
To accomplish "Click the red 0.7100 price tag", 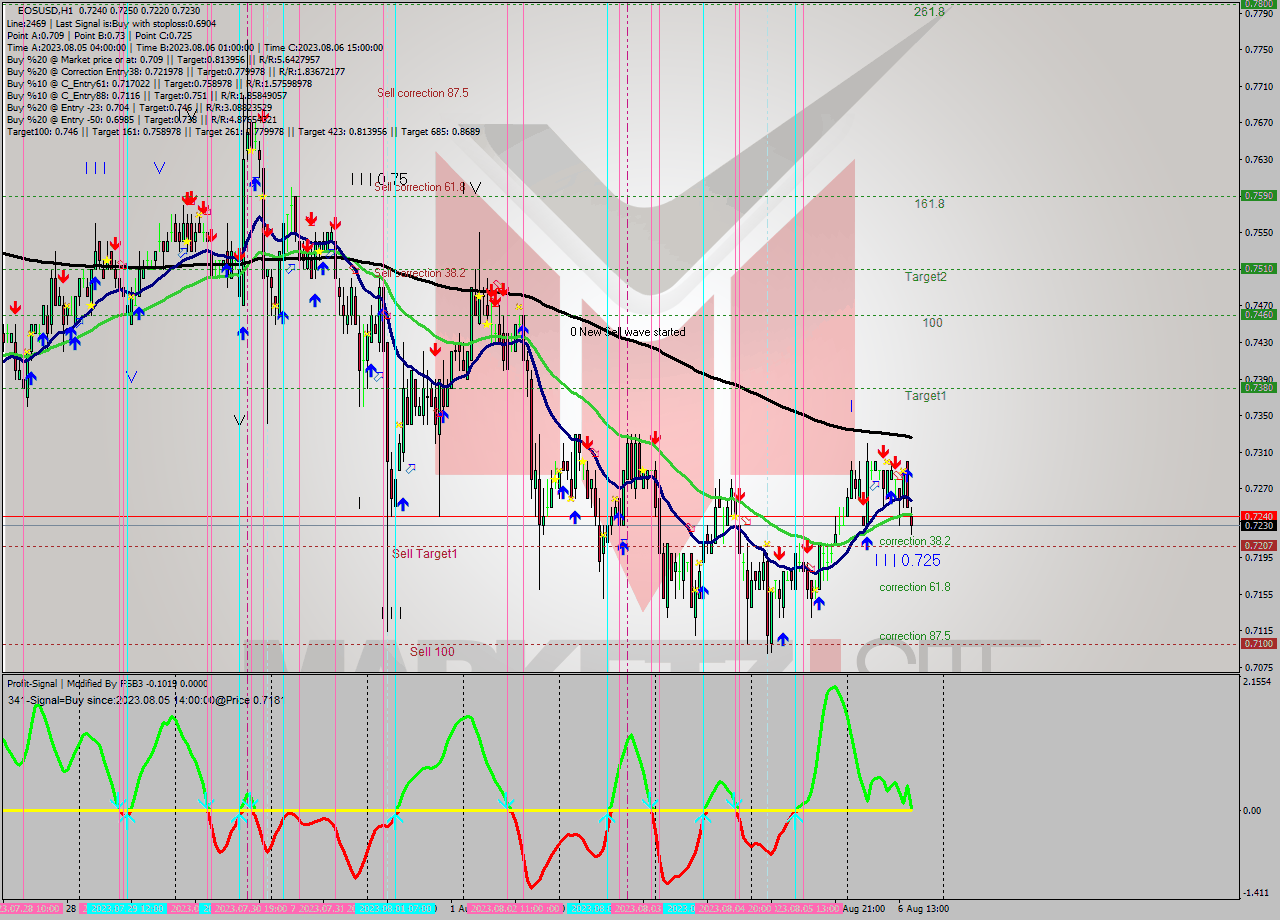I will pyautogui.click(x=1258, y=643).
